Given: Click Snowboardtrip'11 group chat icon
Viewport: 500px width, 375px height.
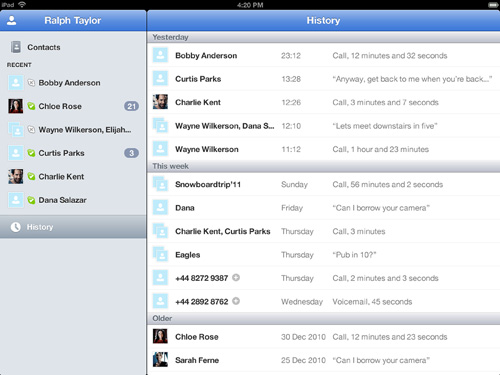Looking at the screenshot, I should click(160, 184).
